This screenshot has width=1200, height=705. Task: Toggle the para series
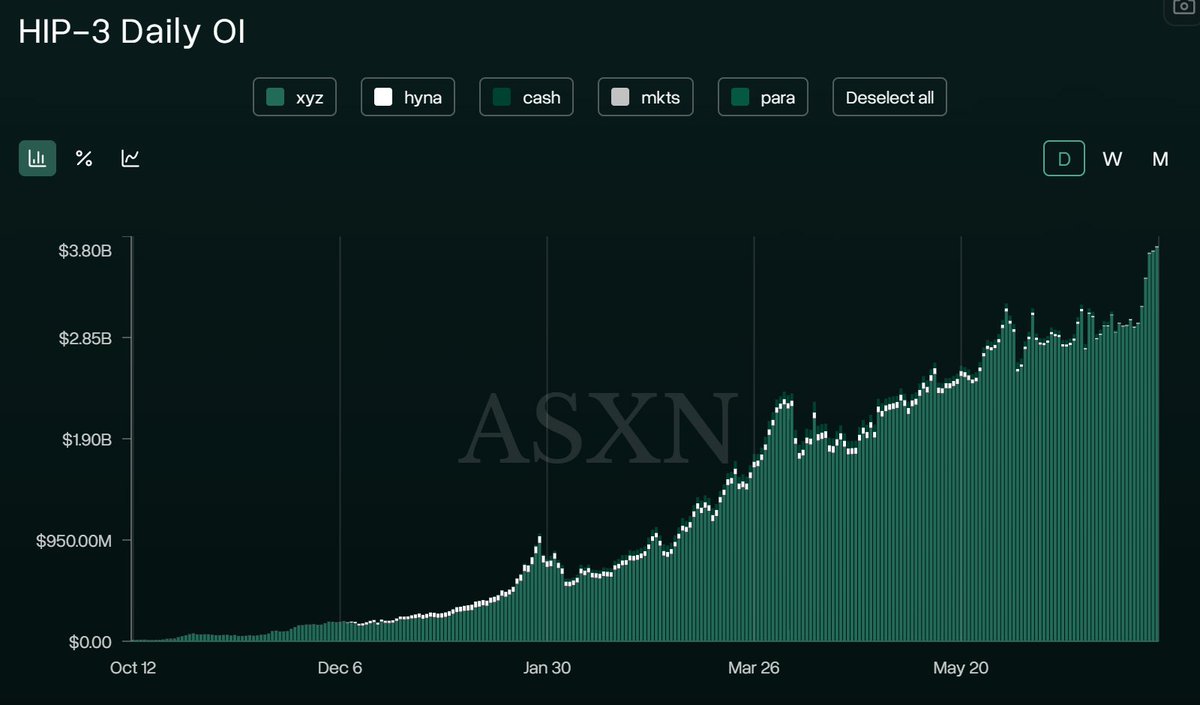(x=763, y=98)
